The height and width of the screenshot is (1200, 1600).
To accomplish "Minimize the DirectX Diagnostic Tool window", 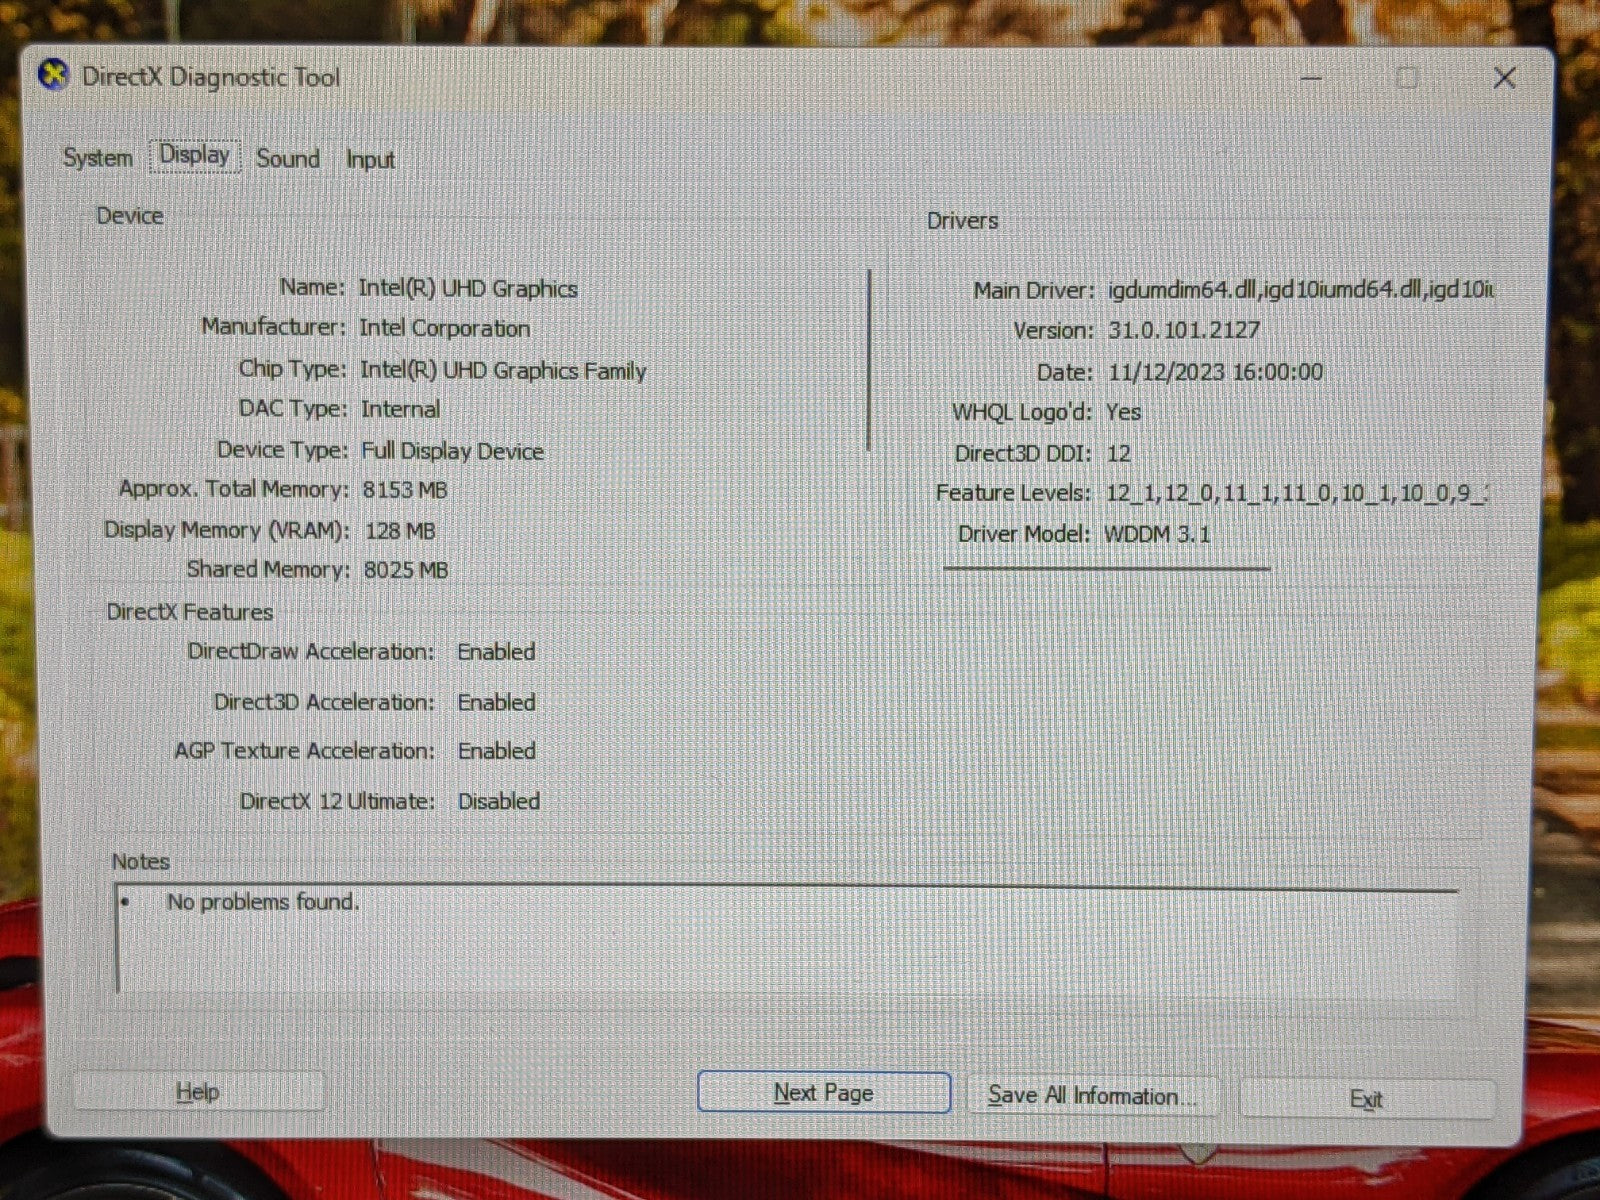I will pyautogui.click(x=1311, y=78).
